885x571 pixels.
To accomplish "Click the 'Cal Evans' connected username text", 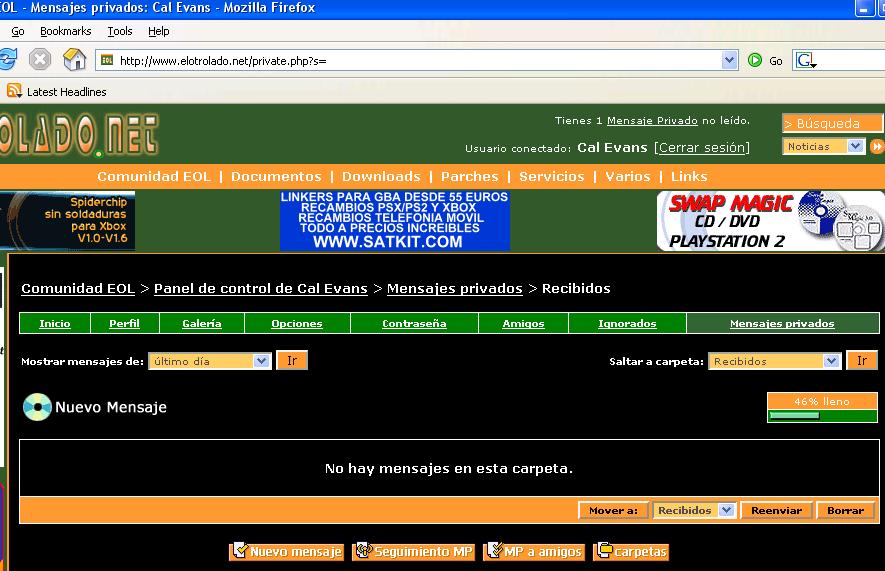I will click(612, 147).
